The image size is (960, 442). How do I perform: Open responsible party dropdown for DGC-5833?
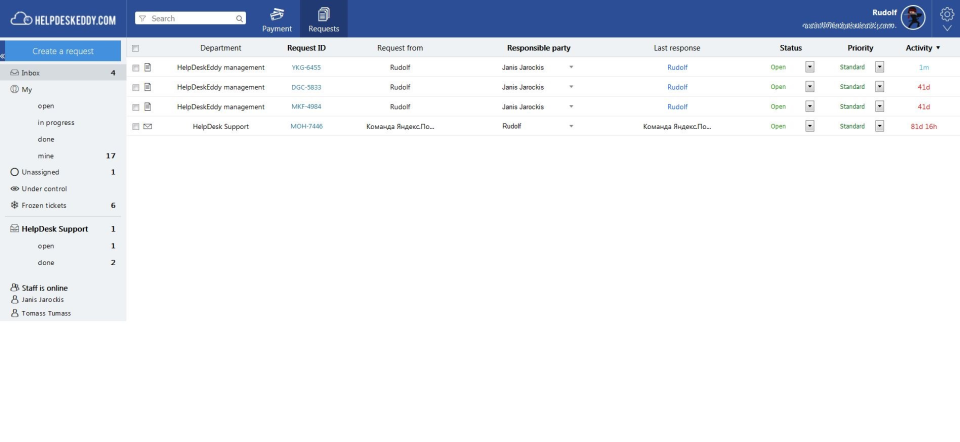click(571, 87)
